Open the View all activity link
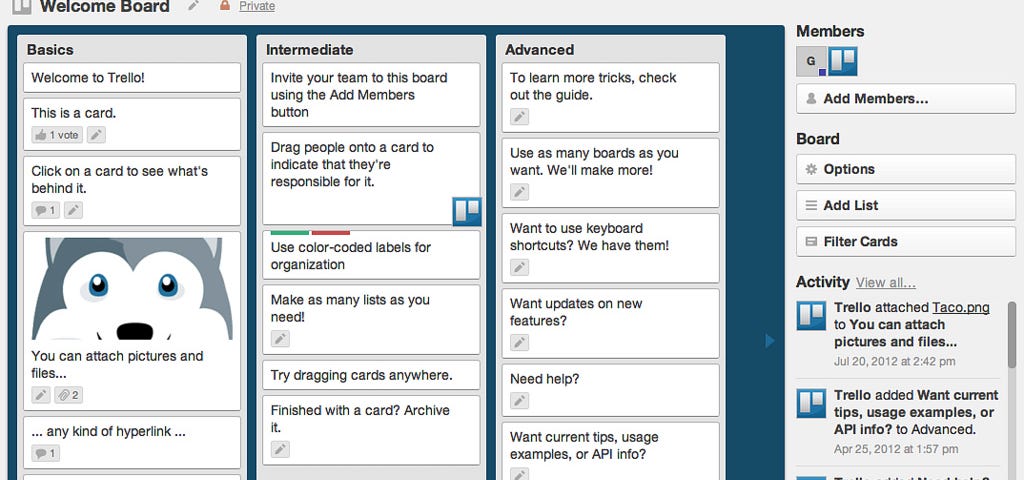This screenshot has height=480, width=1024. pyautogui.click(x=886, y=283)
